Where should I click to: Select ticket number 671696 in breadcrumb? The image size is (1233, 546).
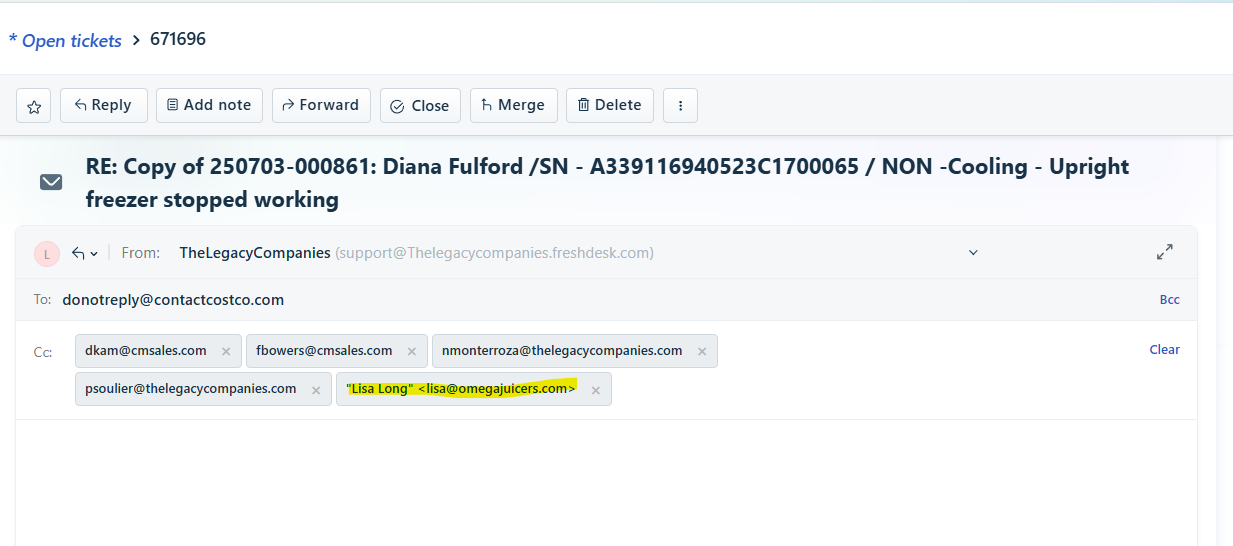click(x=178, y=40)
